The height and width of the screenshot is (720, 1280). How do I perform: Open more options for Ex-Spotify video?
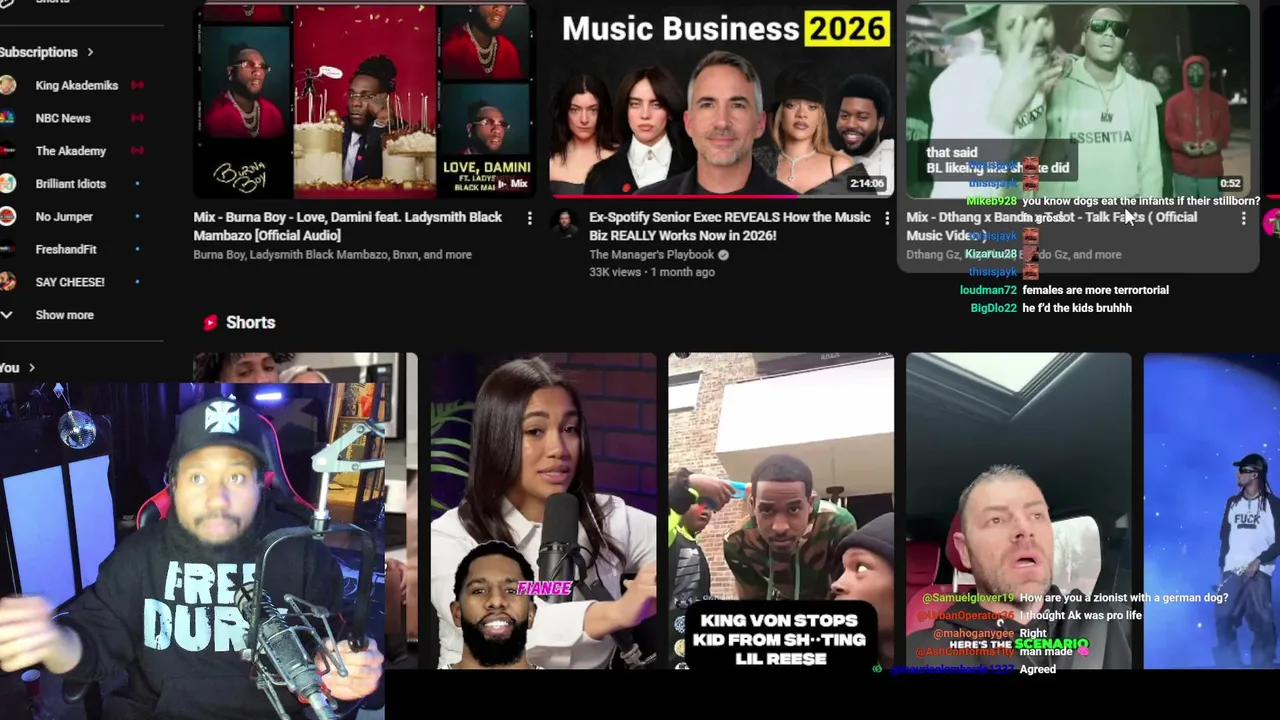(x=886, y=218)
